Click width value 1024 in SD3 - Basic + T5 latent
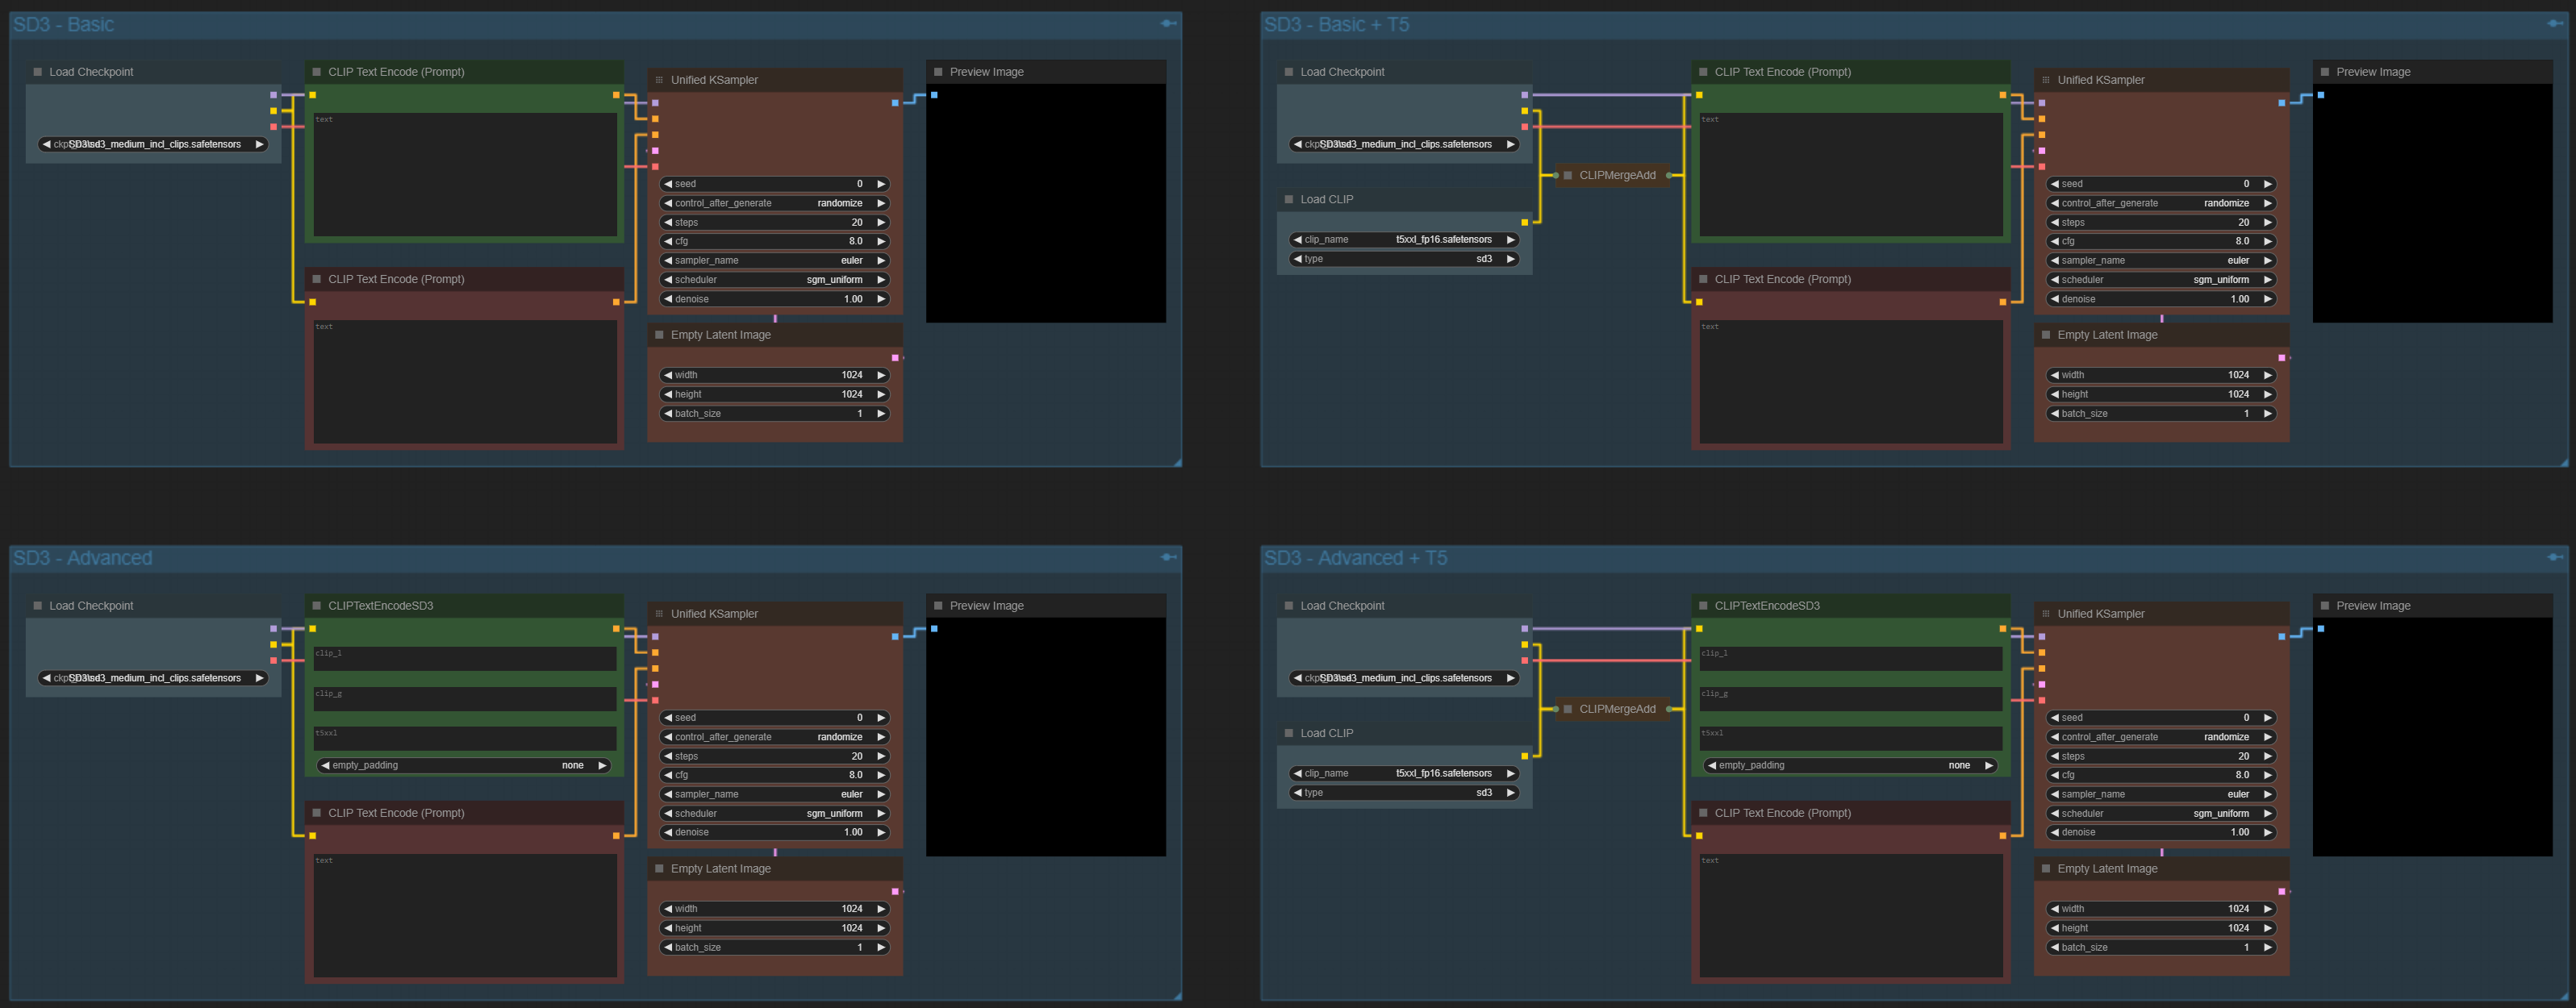The width and height of the screenshot is (2576, 1008). (x=2238, y=375)
